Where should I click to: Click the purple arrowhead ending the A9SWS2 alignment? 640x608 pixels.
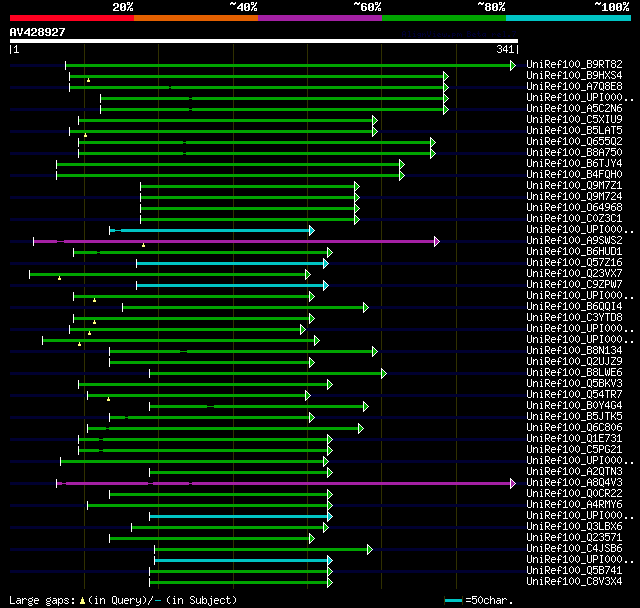click(x=437, y=242)
